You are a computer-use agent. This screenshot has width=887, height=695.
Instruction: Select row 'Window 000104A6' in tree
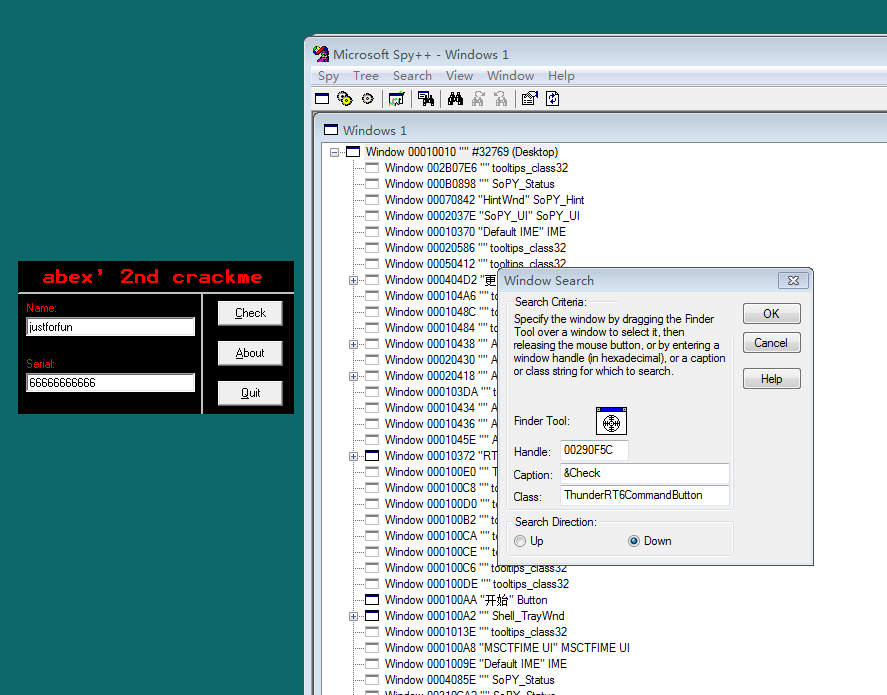441,296
